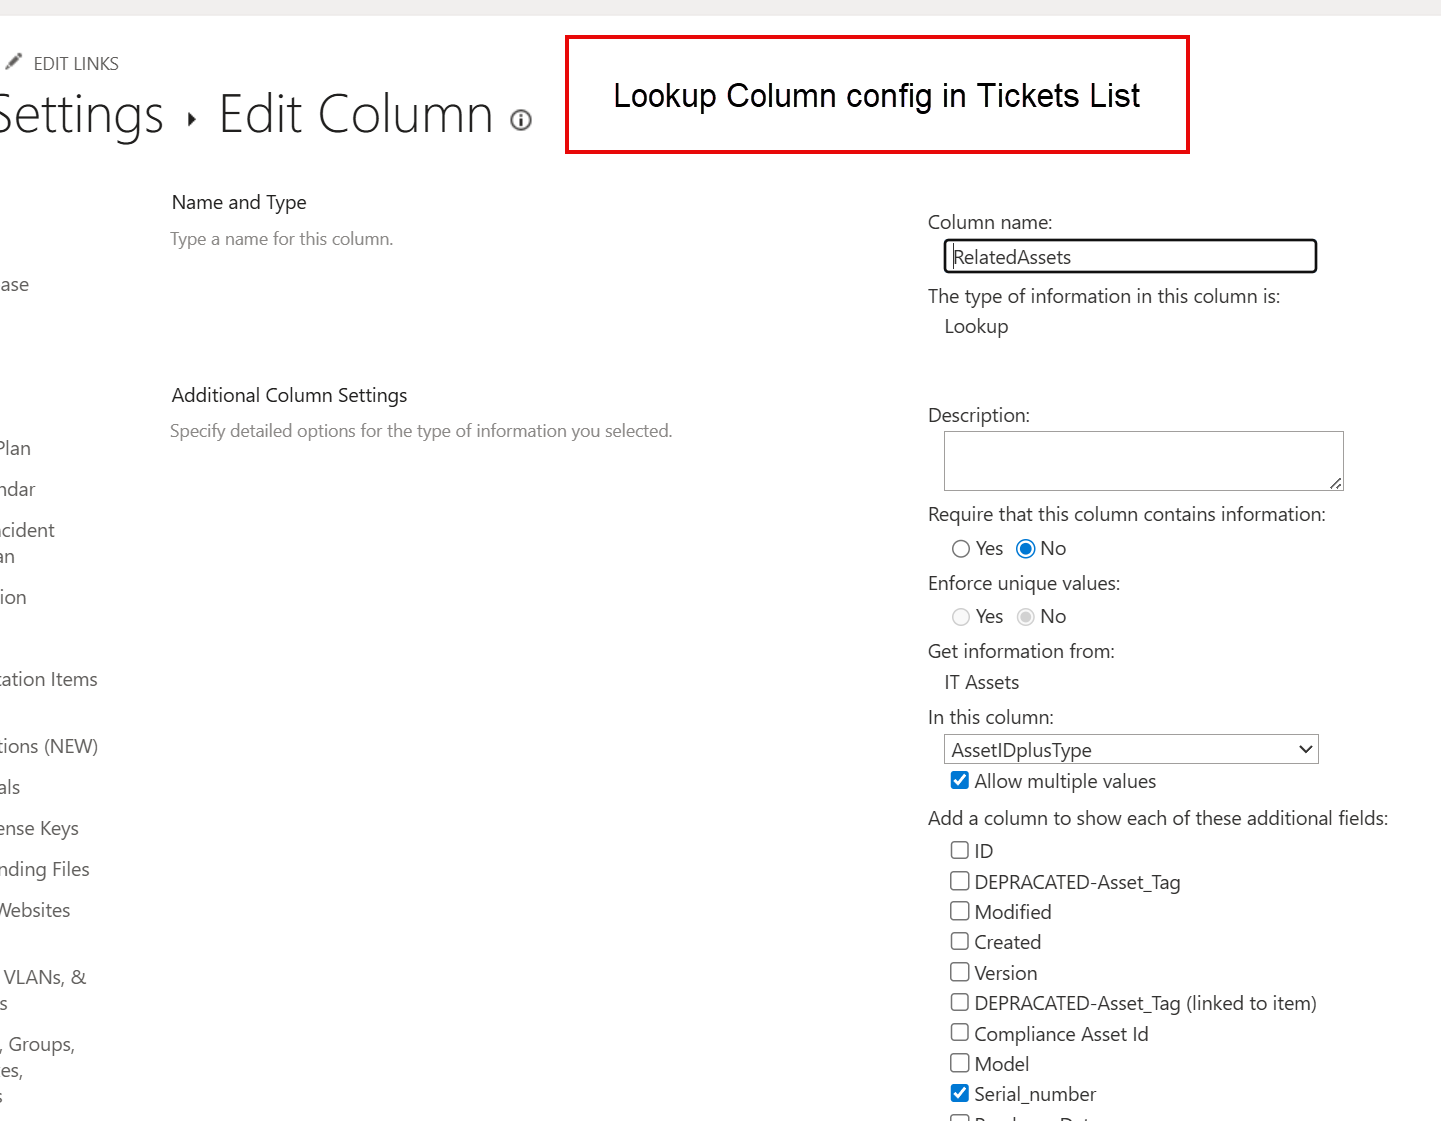
Task: Check DEPRACATED-Asset_Tag (linked to item)
Action: click(x=960, y=1003)
